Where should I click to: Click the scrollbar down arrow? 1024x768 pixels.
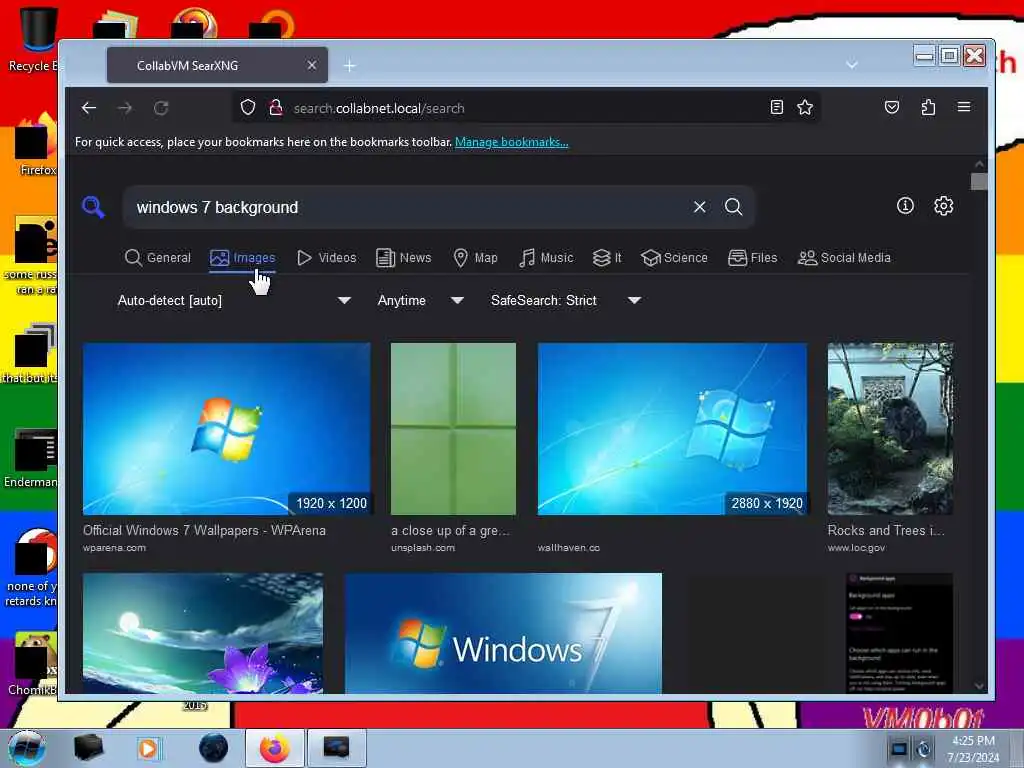(978, 686)
